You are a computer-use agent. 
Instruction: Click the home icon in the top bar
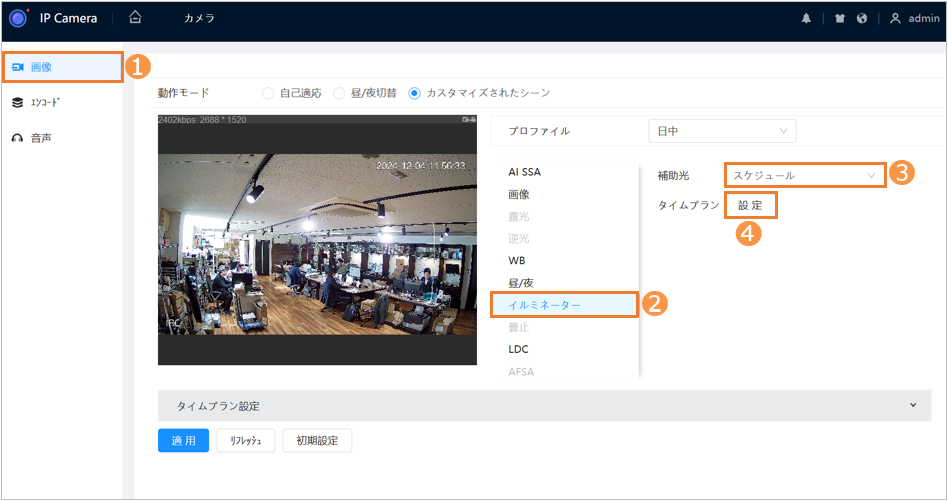pos(135,18)
